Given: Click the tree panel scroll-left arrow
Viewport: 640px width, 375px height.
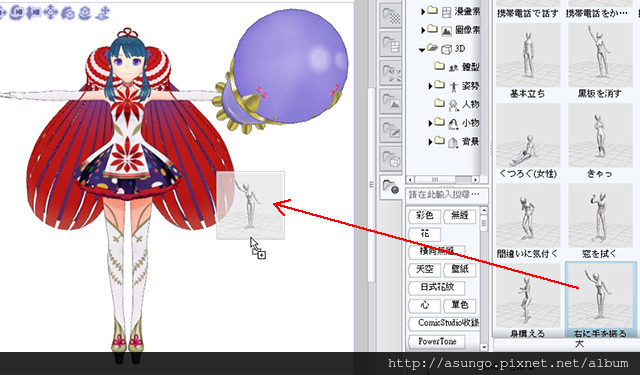Looking at the screenshot, I should (x=411, y=180).
